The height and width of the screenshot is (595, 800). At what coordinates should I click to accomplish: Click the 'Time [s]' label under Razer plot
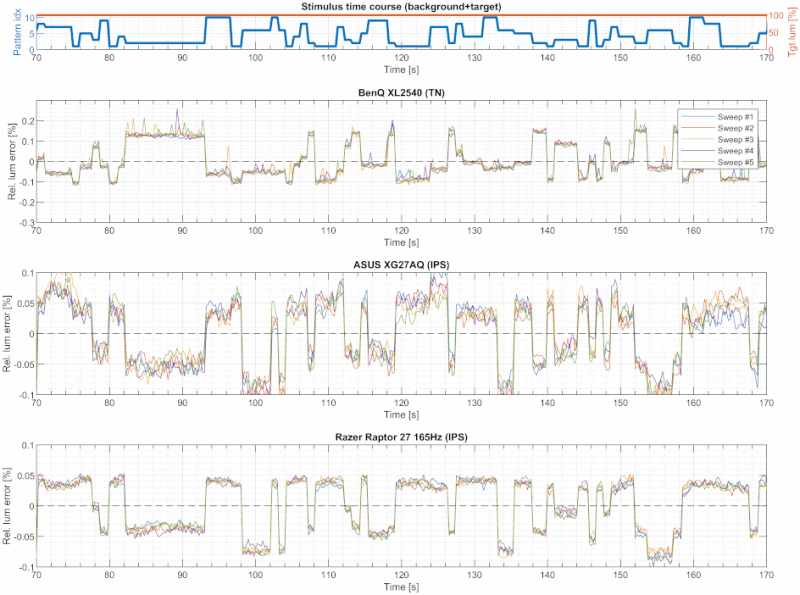tap(401, 587)
